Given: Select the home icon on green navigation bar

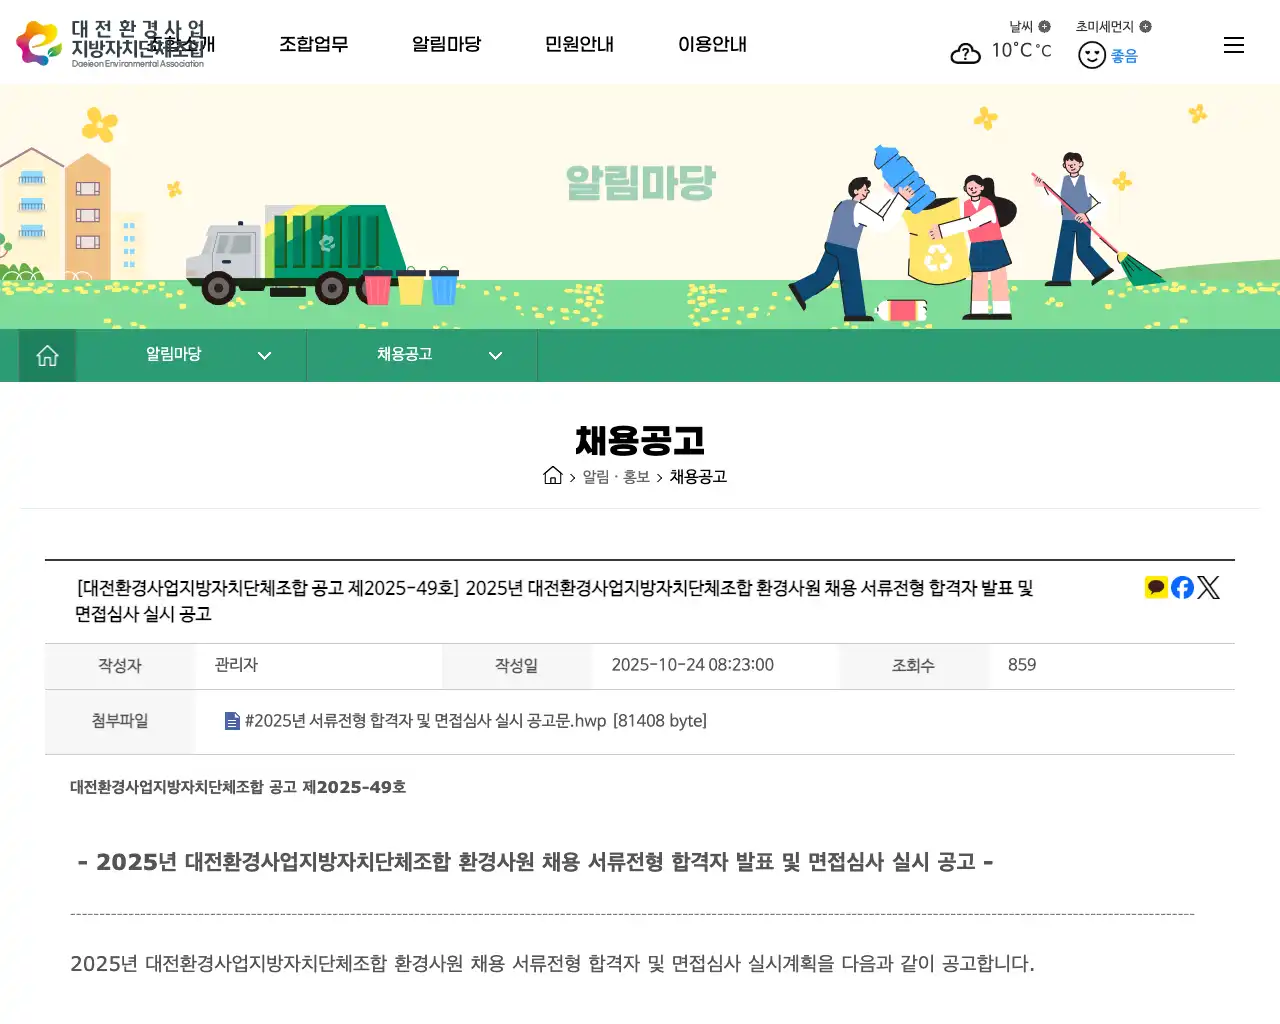Looking at the screenshot, I should pyautogui.click(x=46, y=355).
